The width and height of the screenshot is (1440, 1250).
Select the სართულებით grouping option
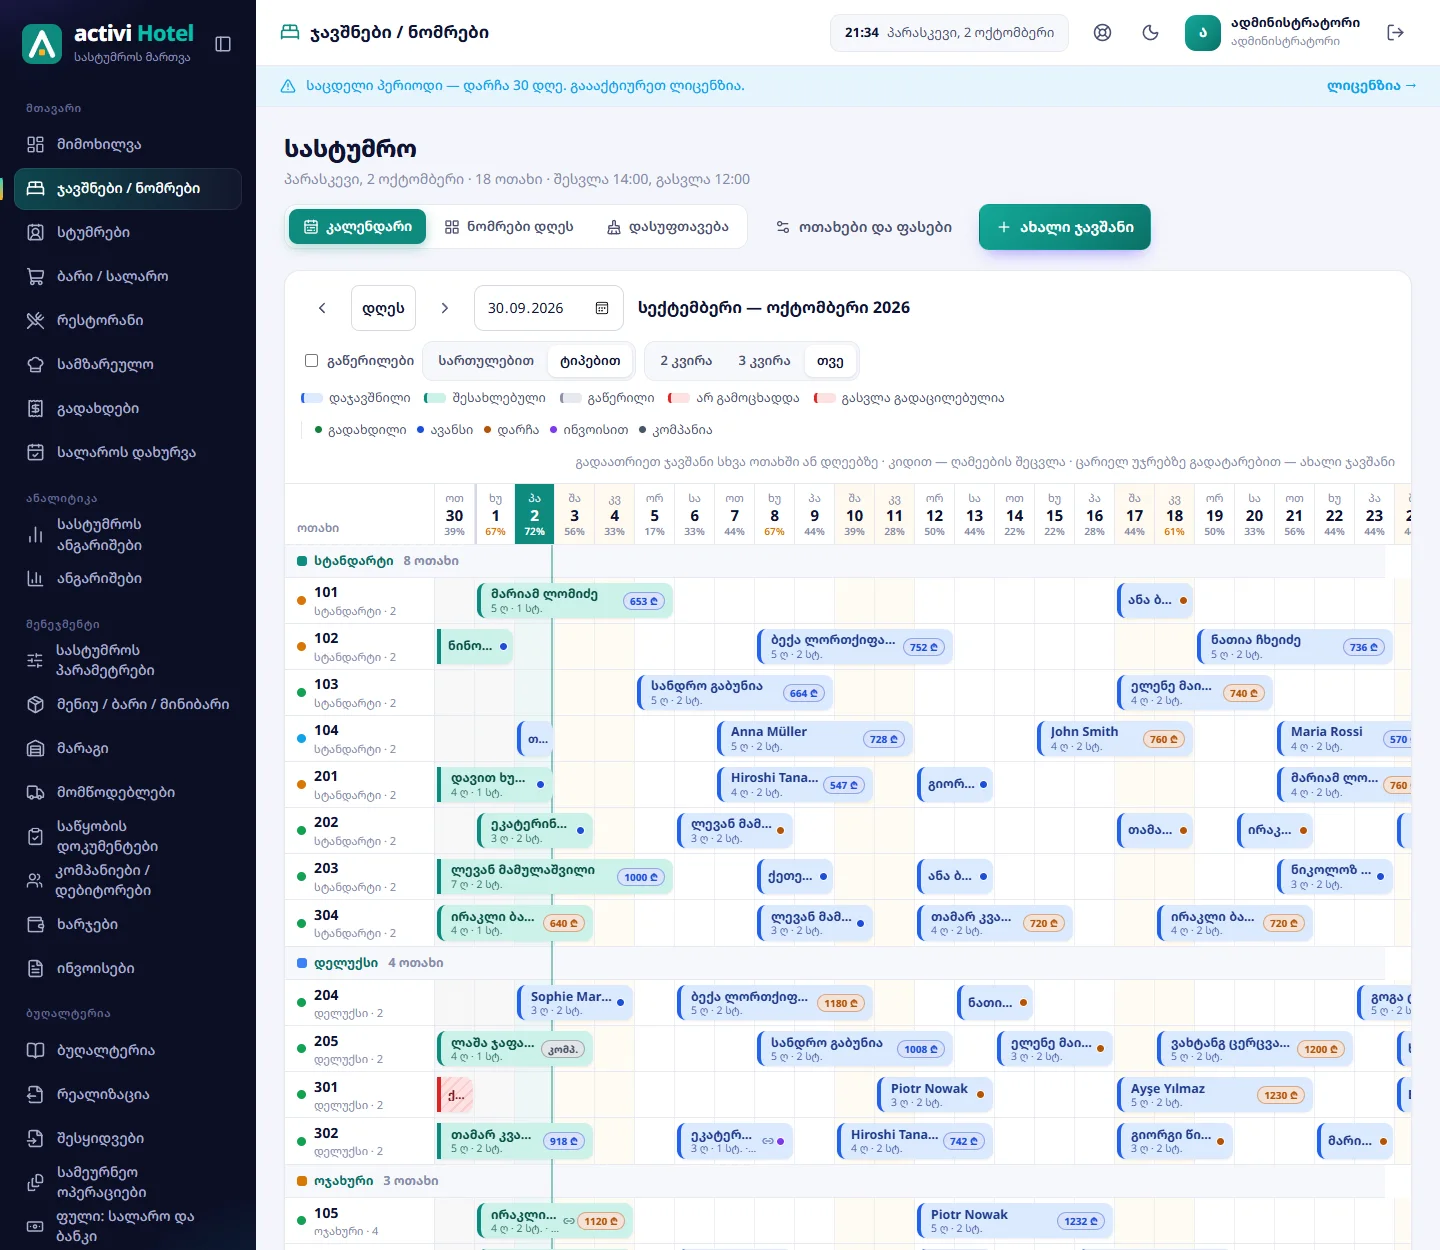pos(486,361)
